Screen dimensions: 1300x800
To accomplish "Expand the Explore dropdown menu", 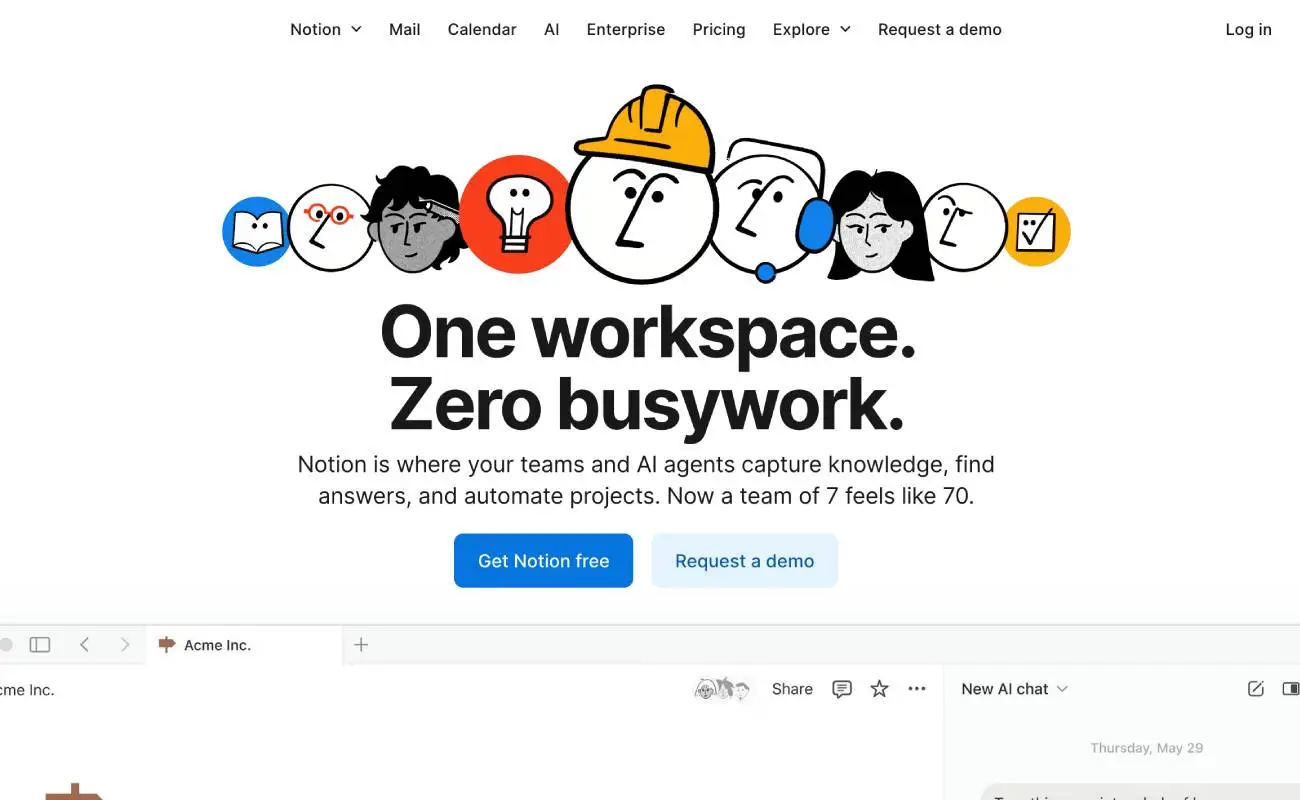I will (x=811, y=29).
